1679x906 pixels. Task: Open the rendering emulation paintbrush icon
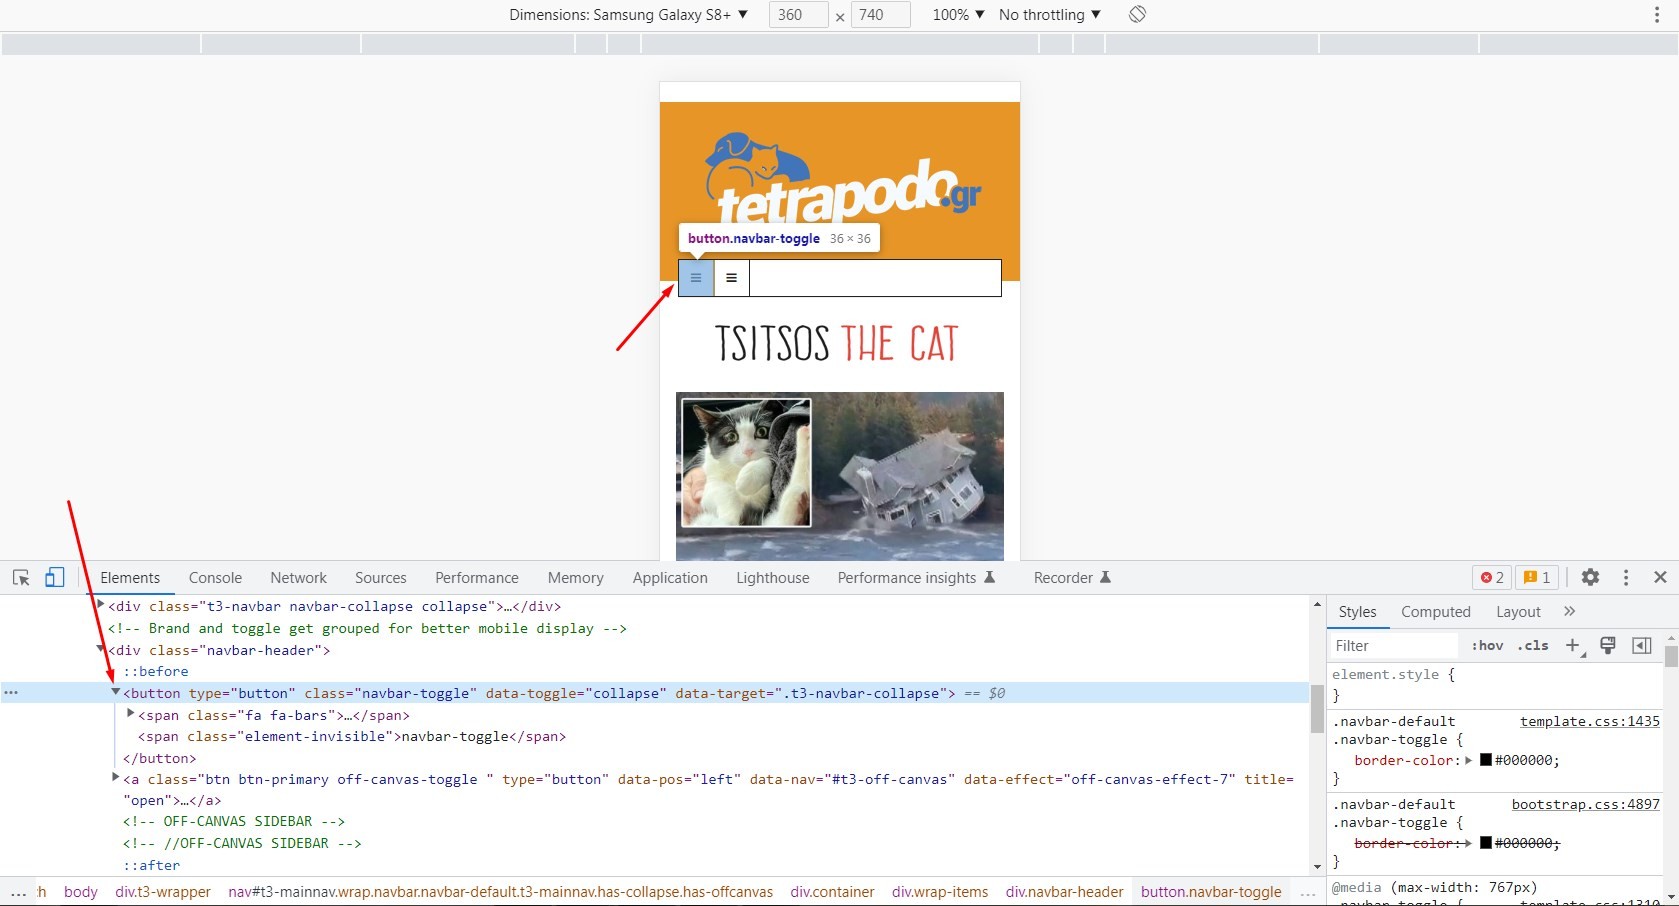(1608, 646)
